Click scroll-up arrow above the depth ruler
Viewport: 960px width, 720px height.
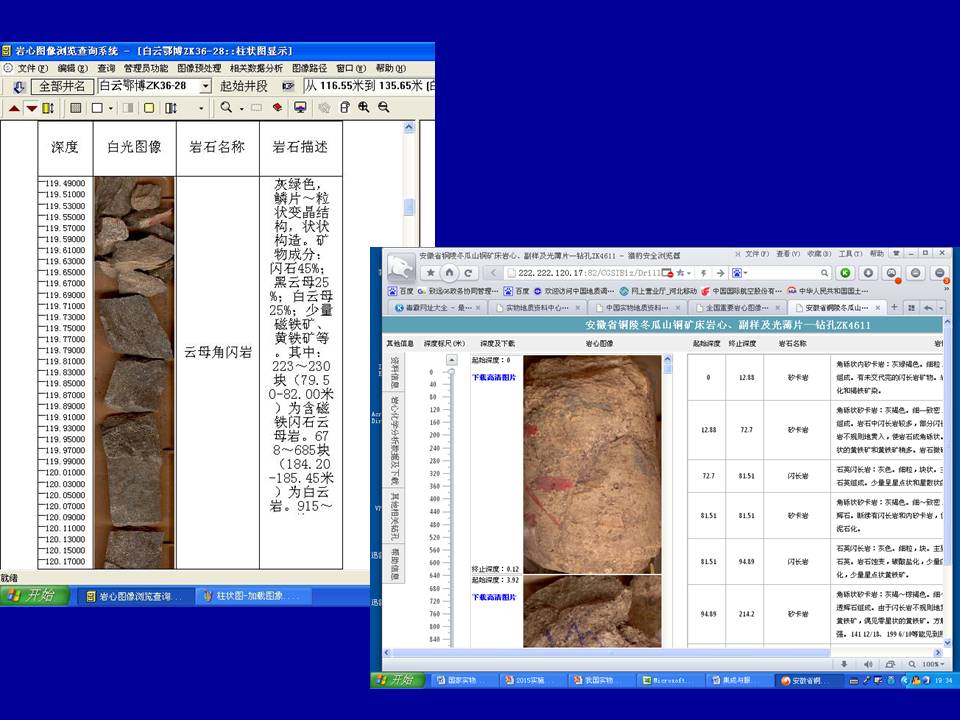point(452,360)
